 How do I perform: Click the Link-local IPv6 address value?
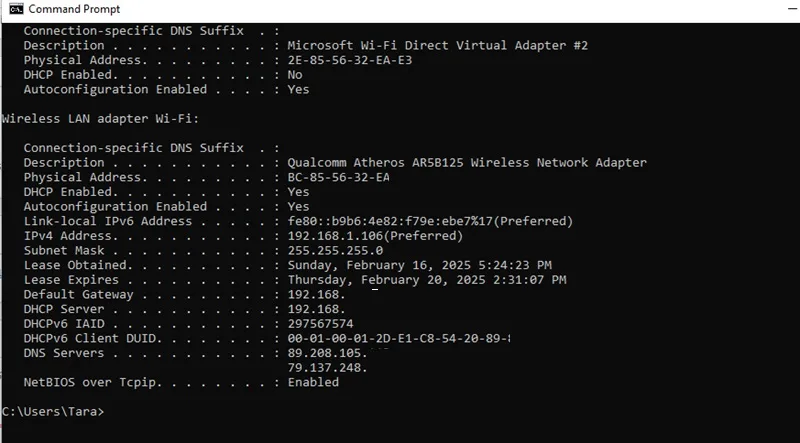pos(430,221)
